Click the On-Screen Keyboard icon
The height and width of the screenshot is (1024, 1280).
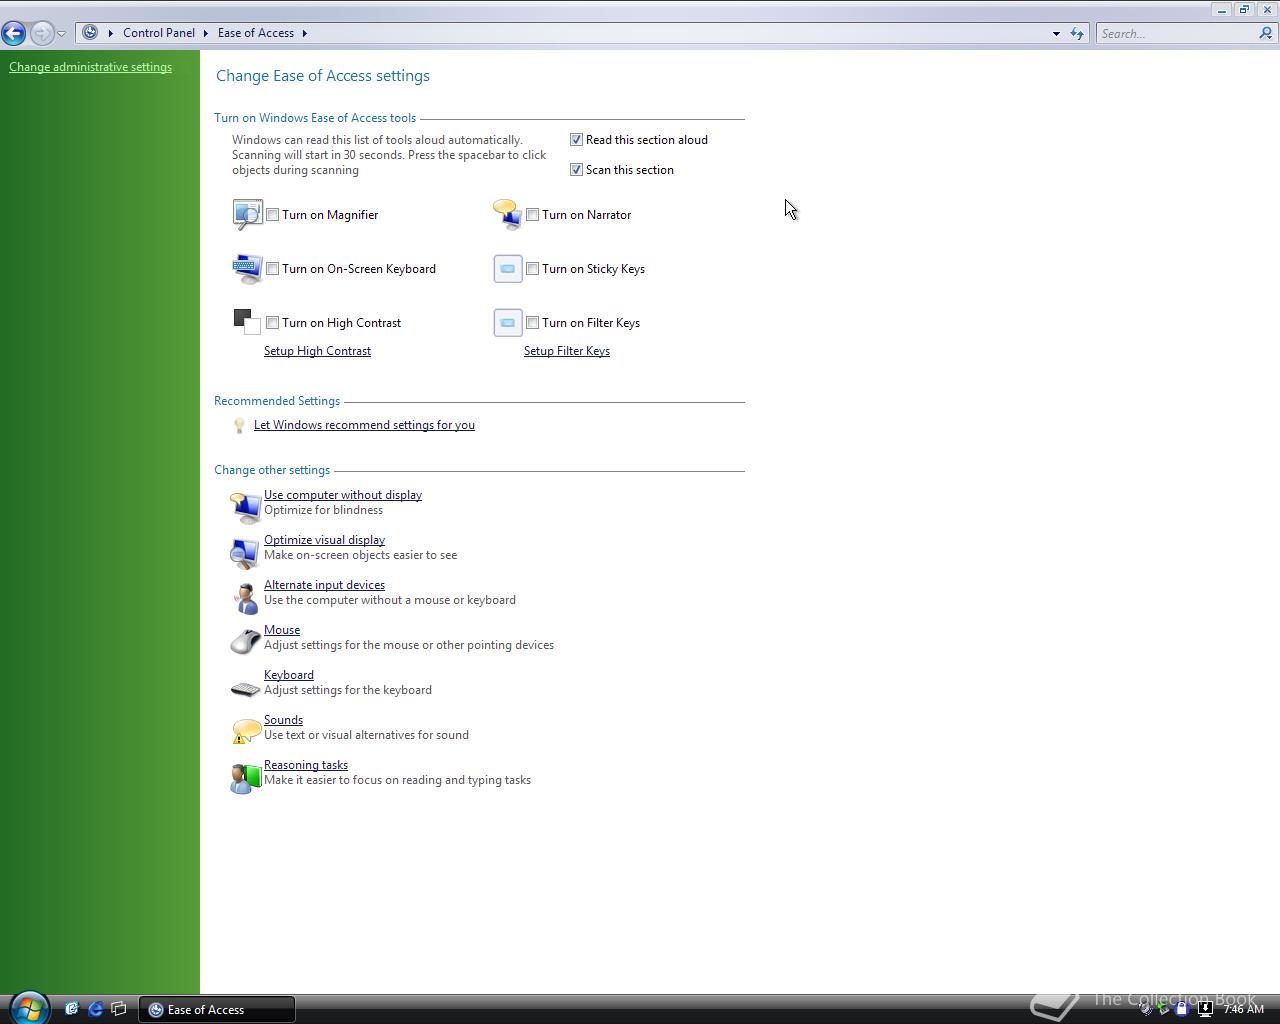click(x=247, y=268)
